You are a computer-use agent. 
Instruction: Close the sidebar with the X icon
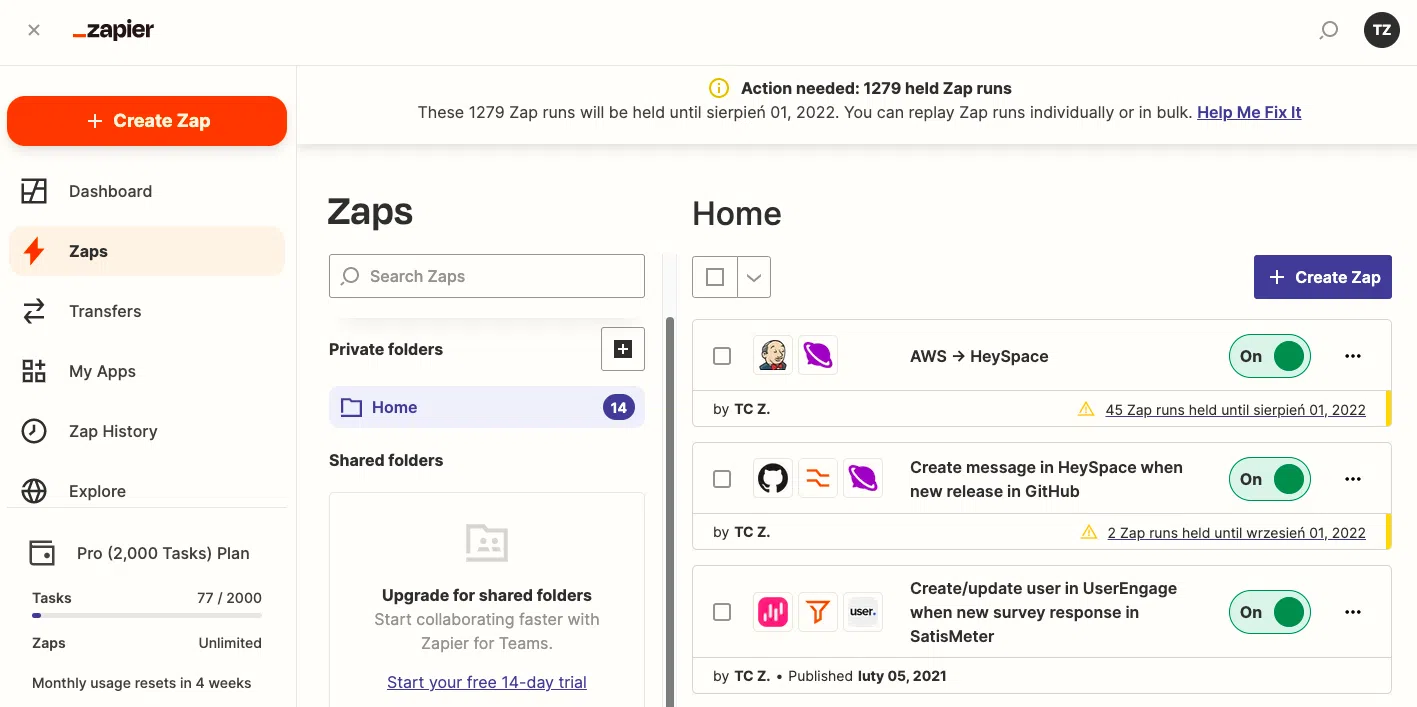pyautogui.click(x=34, y=30)
